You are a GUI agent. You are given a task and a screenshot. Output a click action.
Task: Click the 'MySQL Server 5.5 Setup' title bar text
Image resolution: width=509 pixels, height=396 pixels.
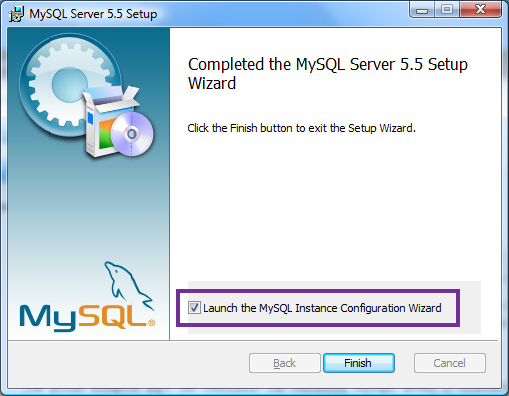pyautogui.click(x=93, y=14)
